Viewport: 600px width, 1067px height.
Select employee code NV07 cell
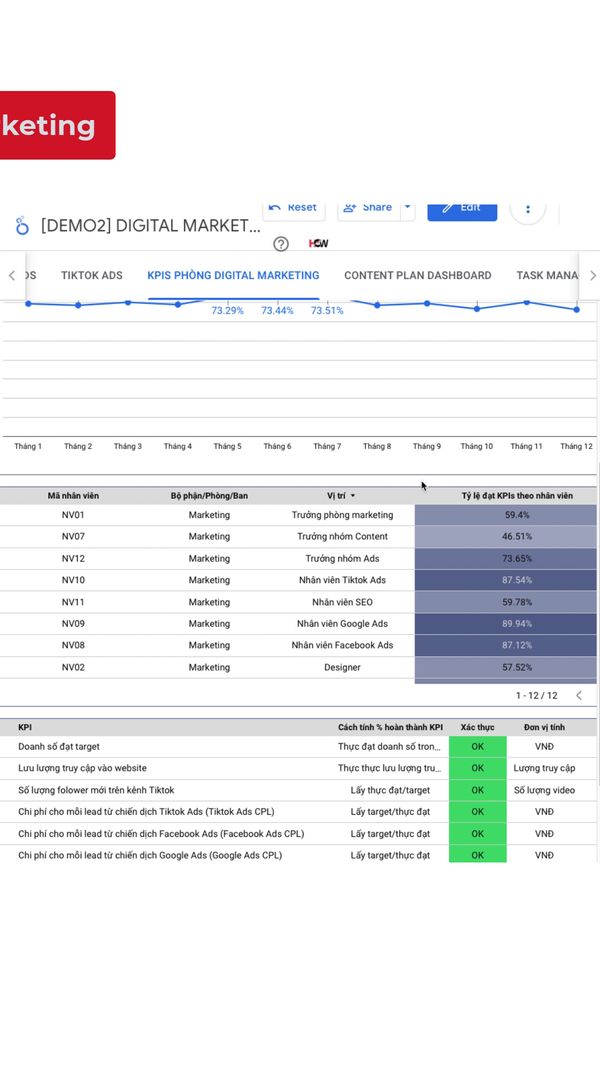tap(73, 537)
